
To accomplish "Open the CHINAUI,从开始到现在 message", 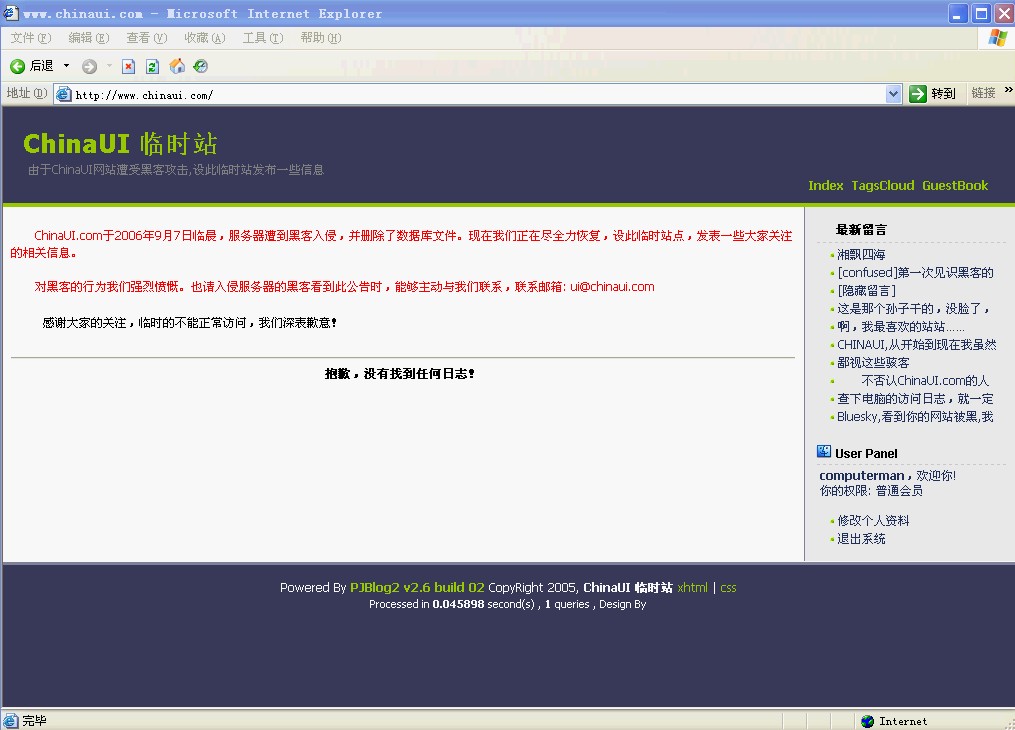I will click(917, 345).
